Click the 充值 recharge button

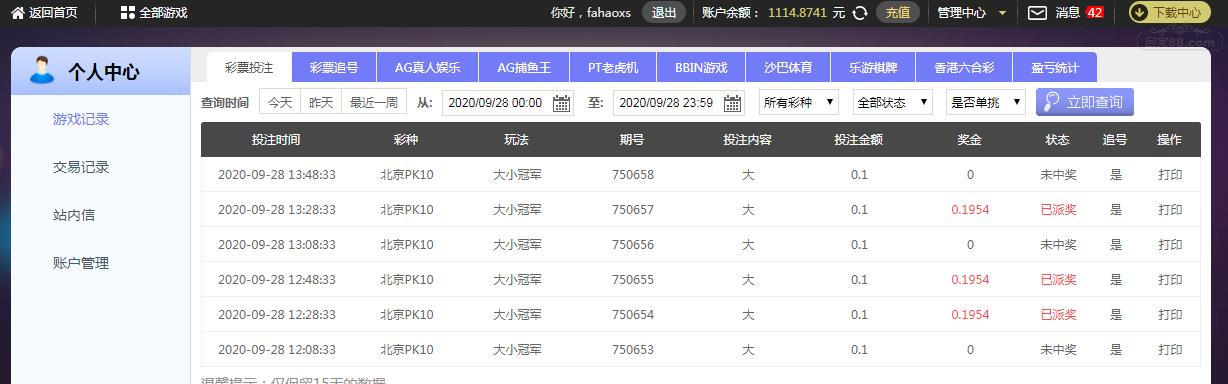pos(898,13)
